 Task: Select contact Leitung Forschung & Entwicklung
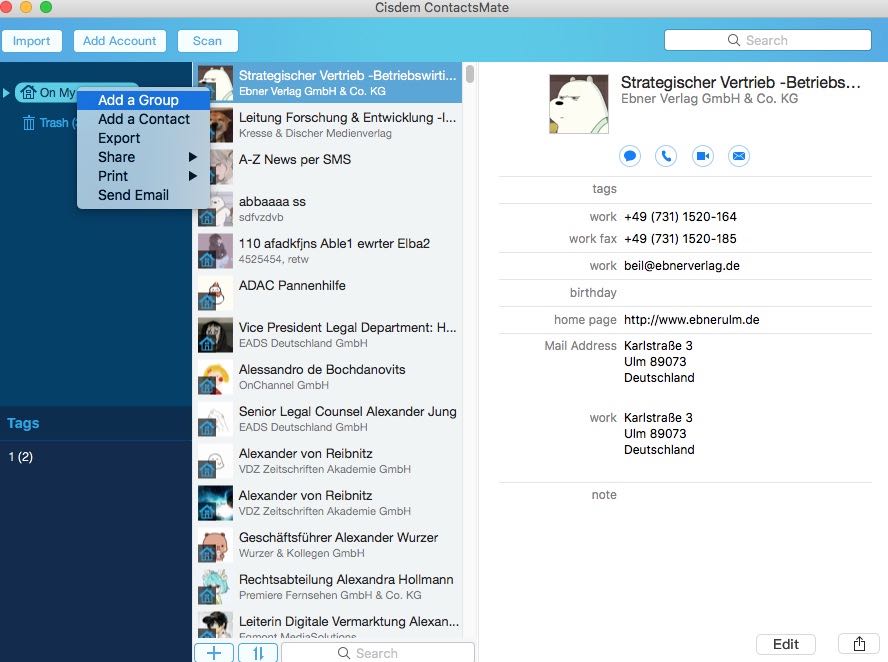[x=328, y=125]
